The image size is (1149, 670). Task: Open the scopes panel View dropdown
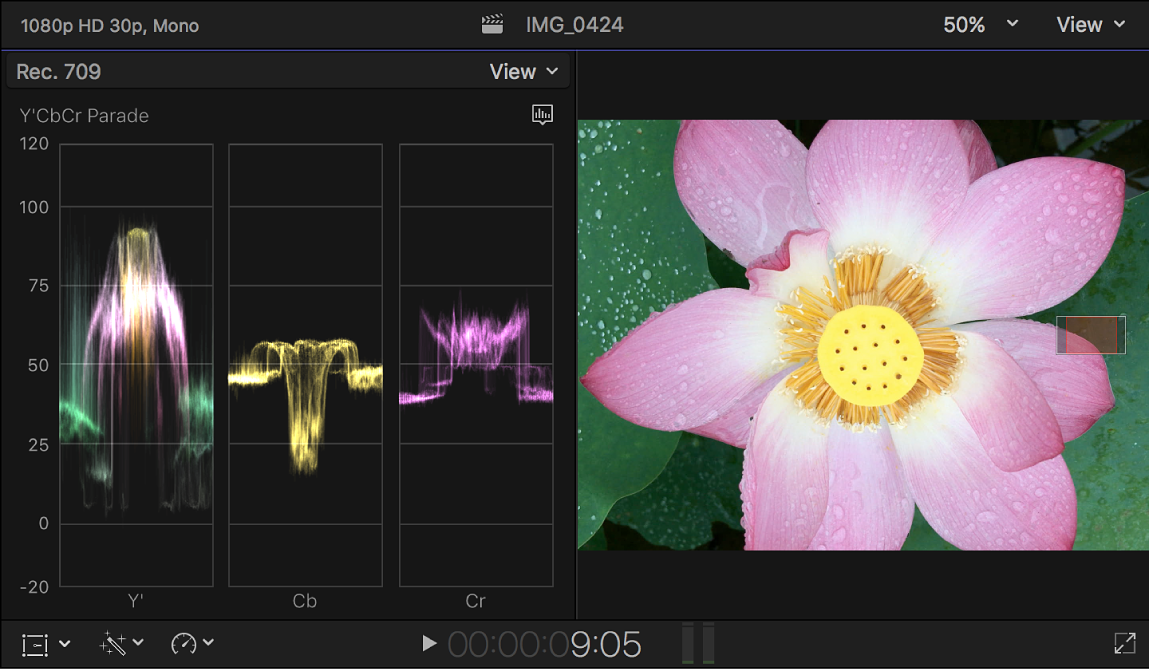pos(523,71)
